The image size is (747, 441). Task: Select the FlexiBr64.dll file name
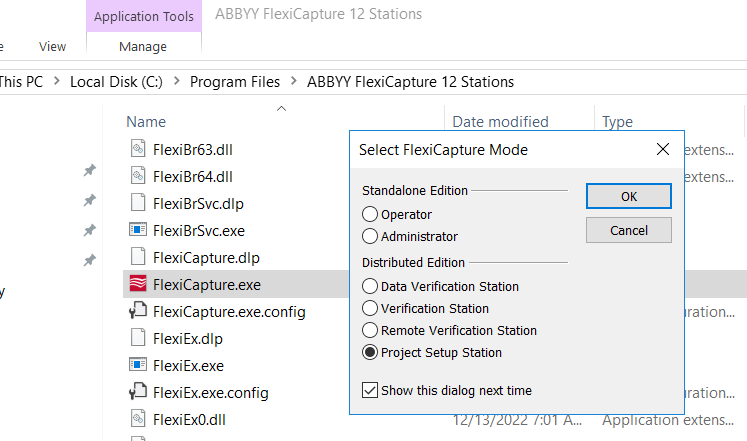click(x=192, y=177)
